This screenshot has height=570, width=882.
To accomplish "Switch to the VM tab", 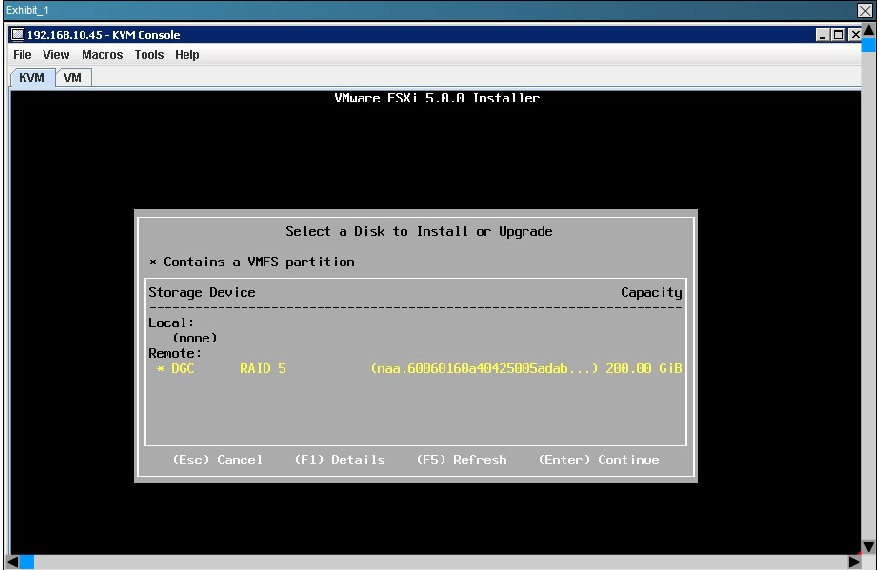I will point(73,78).
